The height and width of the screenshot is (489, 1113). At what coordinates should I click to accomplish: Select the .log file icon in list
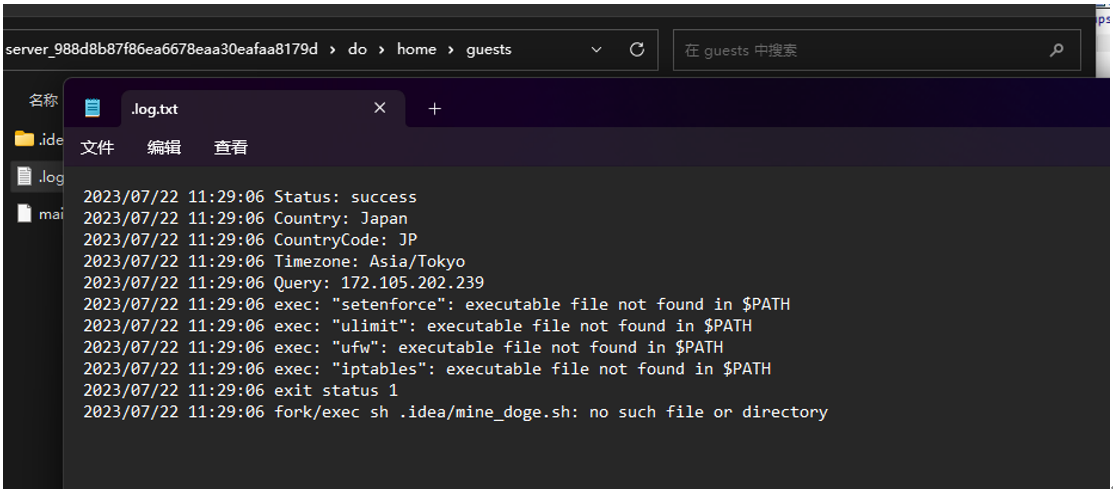tap(25, 177)
